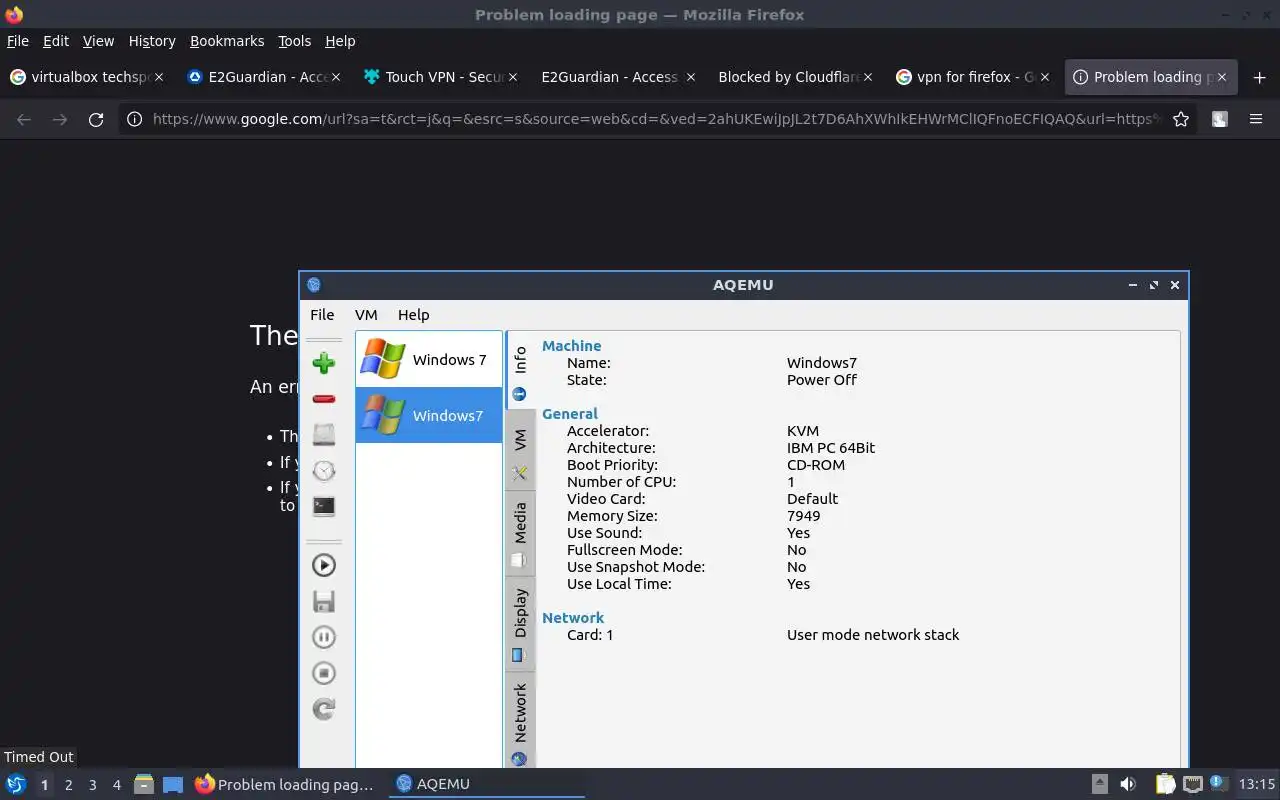Click the terminal monitor icon in AQEMU toolbar
Image resolution: width=1280 pixels, height=800 pixels.
[323, 506]
